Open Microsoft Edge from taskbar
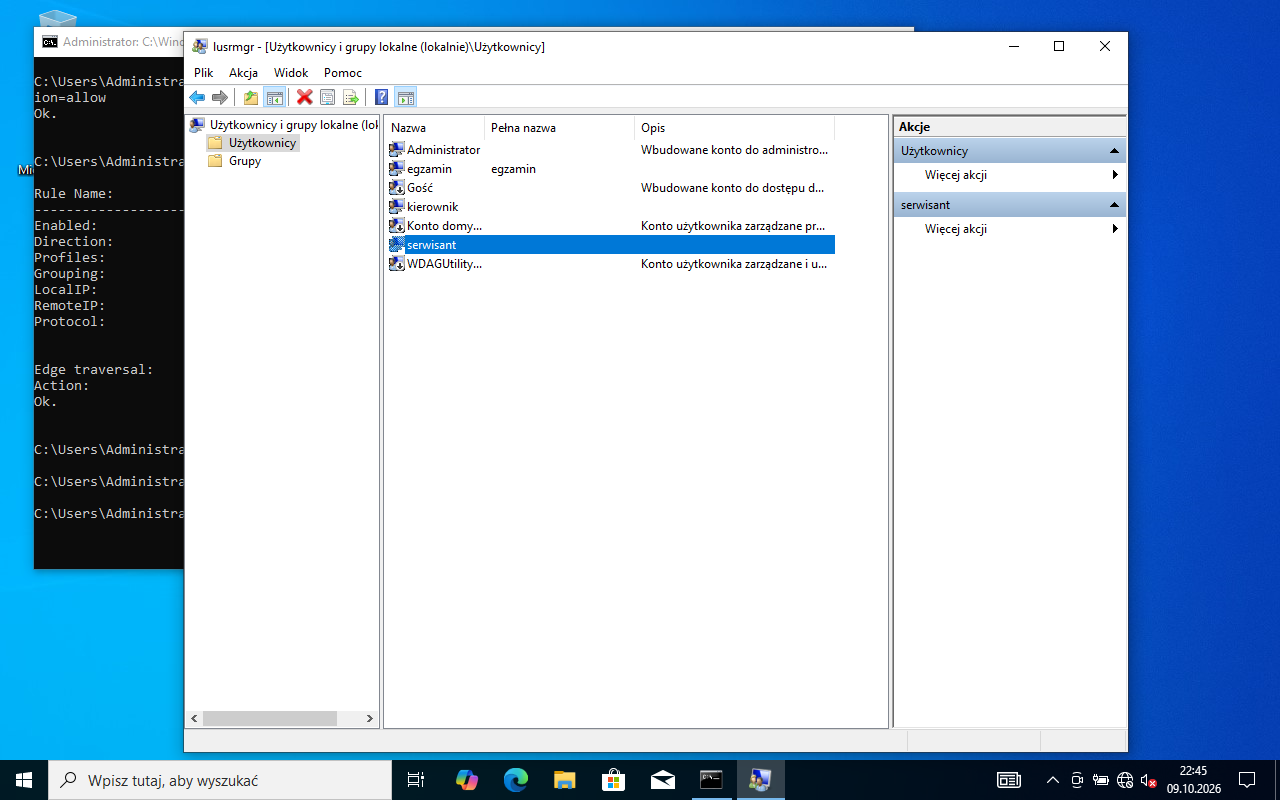Screen dimensions: 1280x800 click(515, 780)
